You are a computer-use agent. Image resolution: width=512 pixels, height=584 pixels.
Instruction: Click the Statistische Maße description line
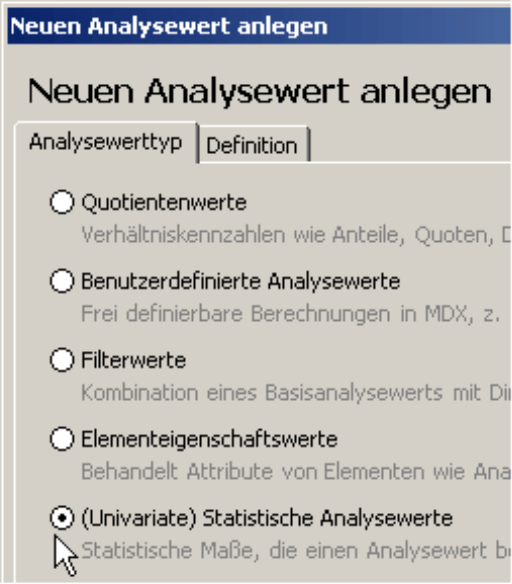coord(296,551)
